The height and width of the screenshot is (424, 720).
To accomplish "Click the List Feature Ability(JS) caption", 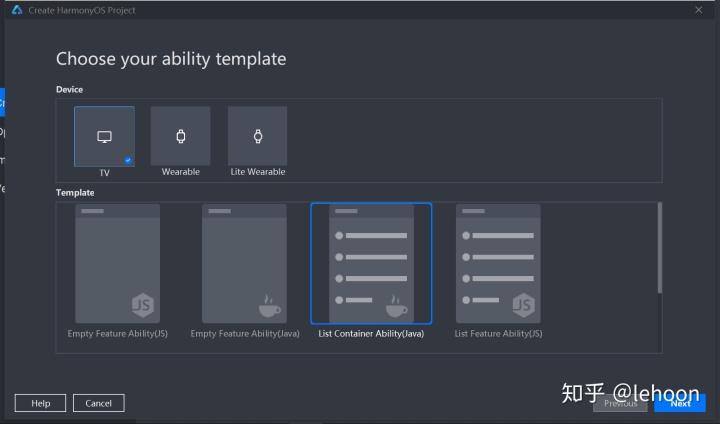I will [x=498, y=334].
